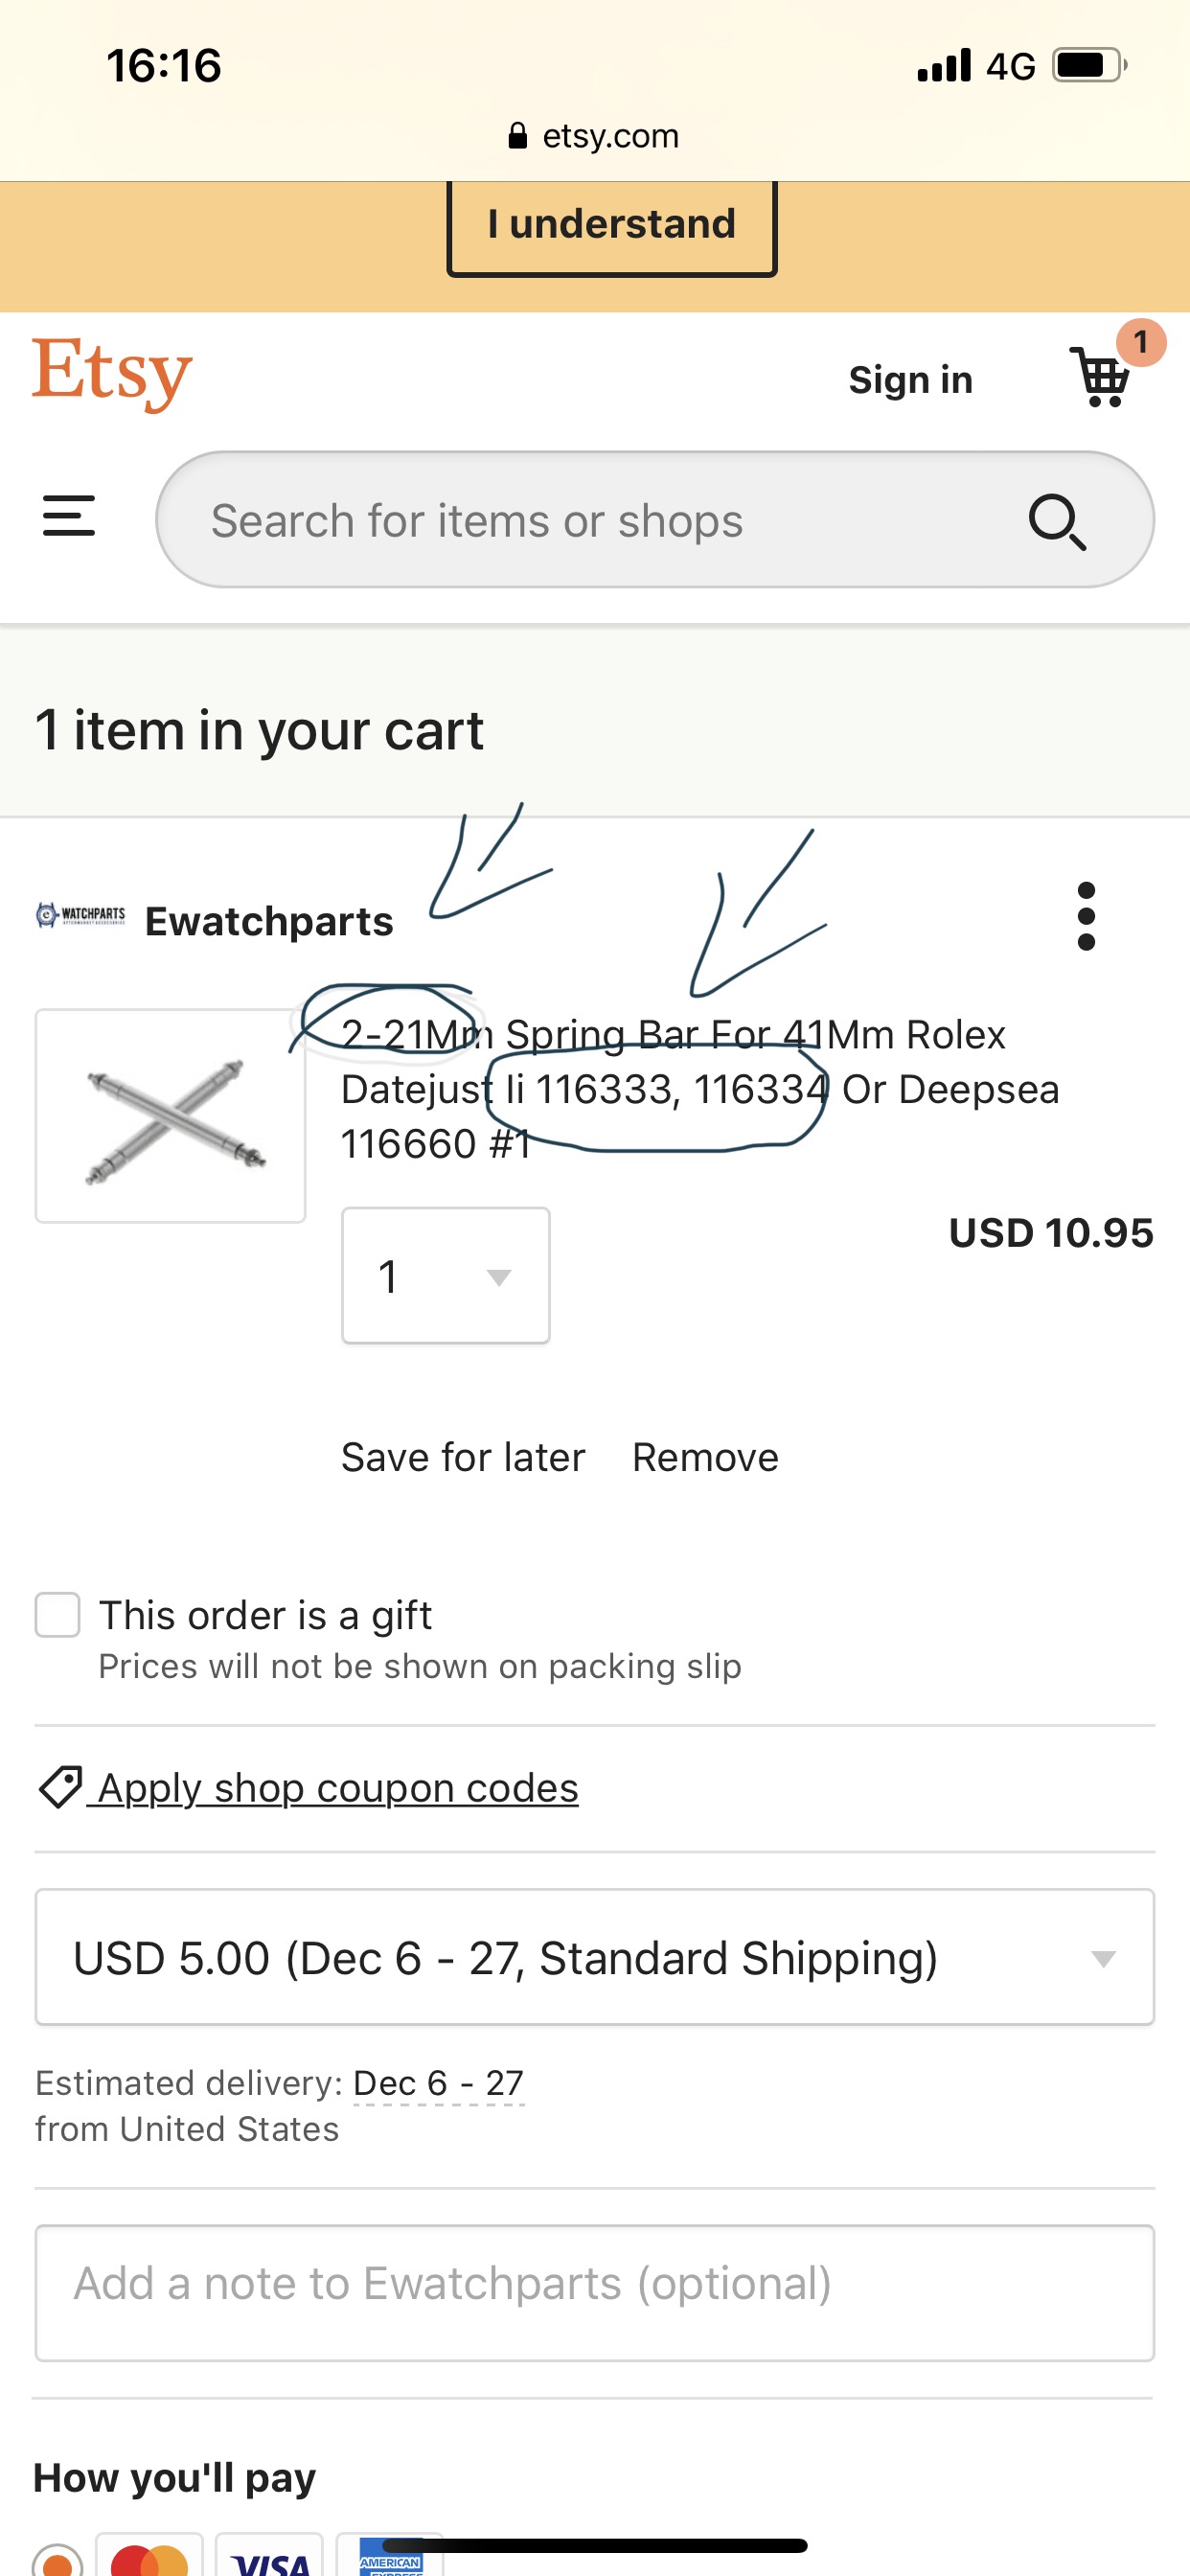Open the quantity dropdown
Image resolution: width=1190 pixels, height=2576 pixels.
[445, 1276]
